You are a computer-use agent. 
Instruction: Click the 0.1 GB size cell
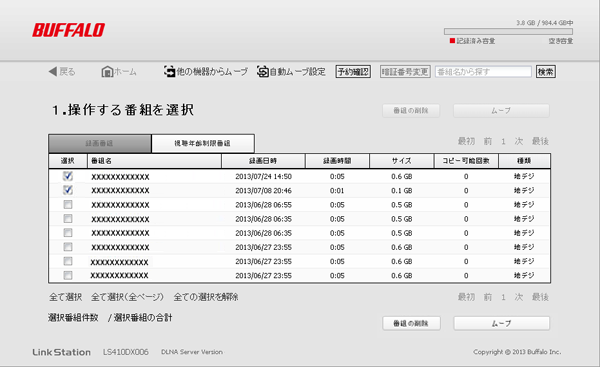coord(402,191)
